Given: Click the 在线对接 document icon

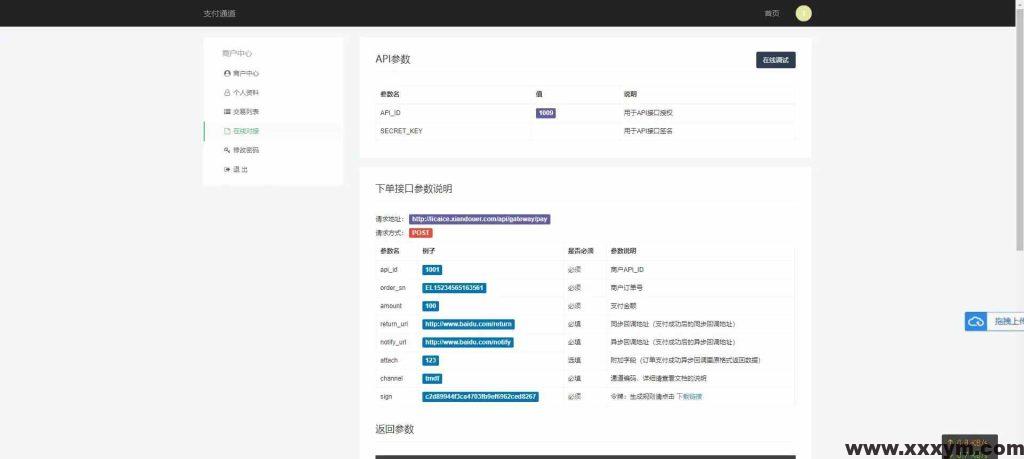Looking at the screenshot, I should pos(227,131).
